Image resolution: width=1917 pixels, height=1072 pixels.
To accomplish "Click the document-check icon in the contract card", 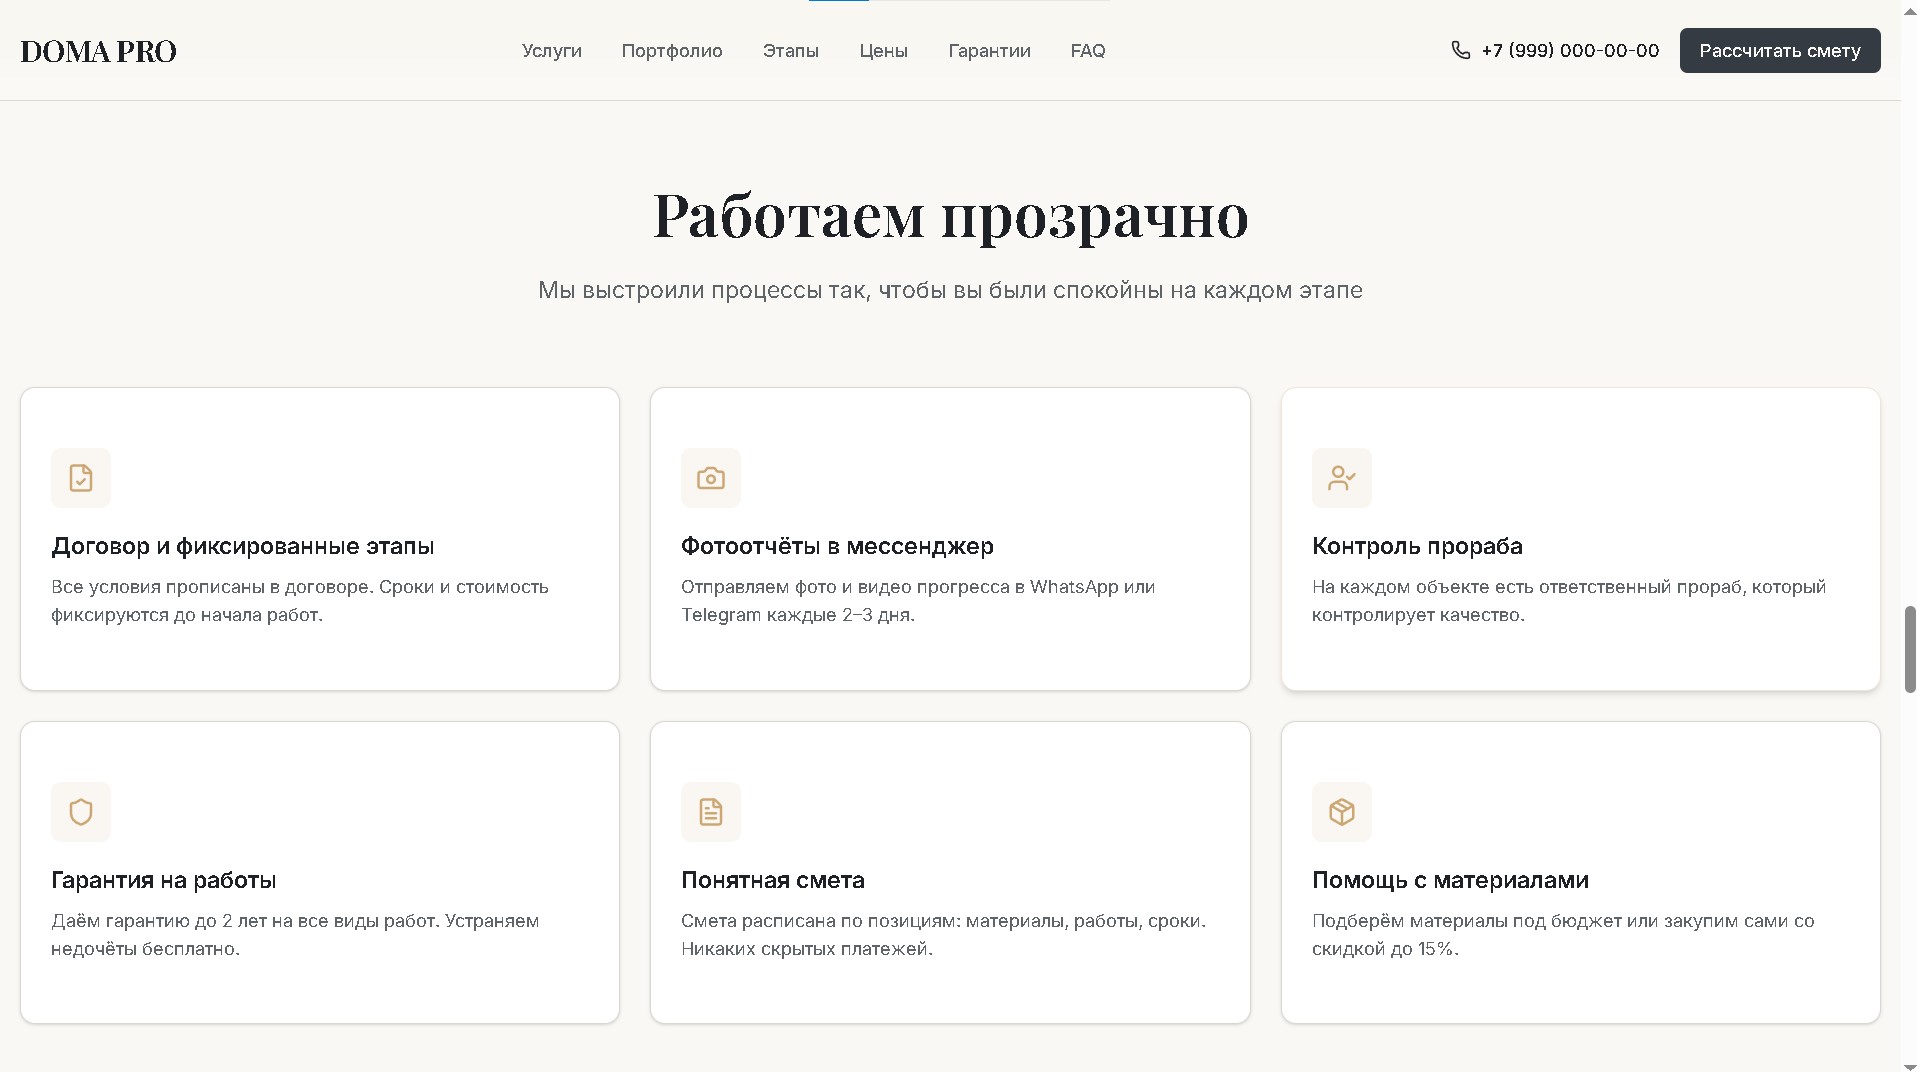I will [x=81, y=478].
